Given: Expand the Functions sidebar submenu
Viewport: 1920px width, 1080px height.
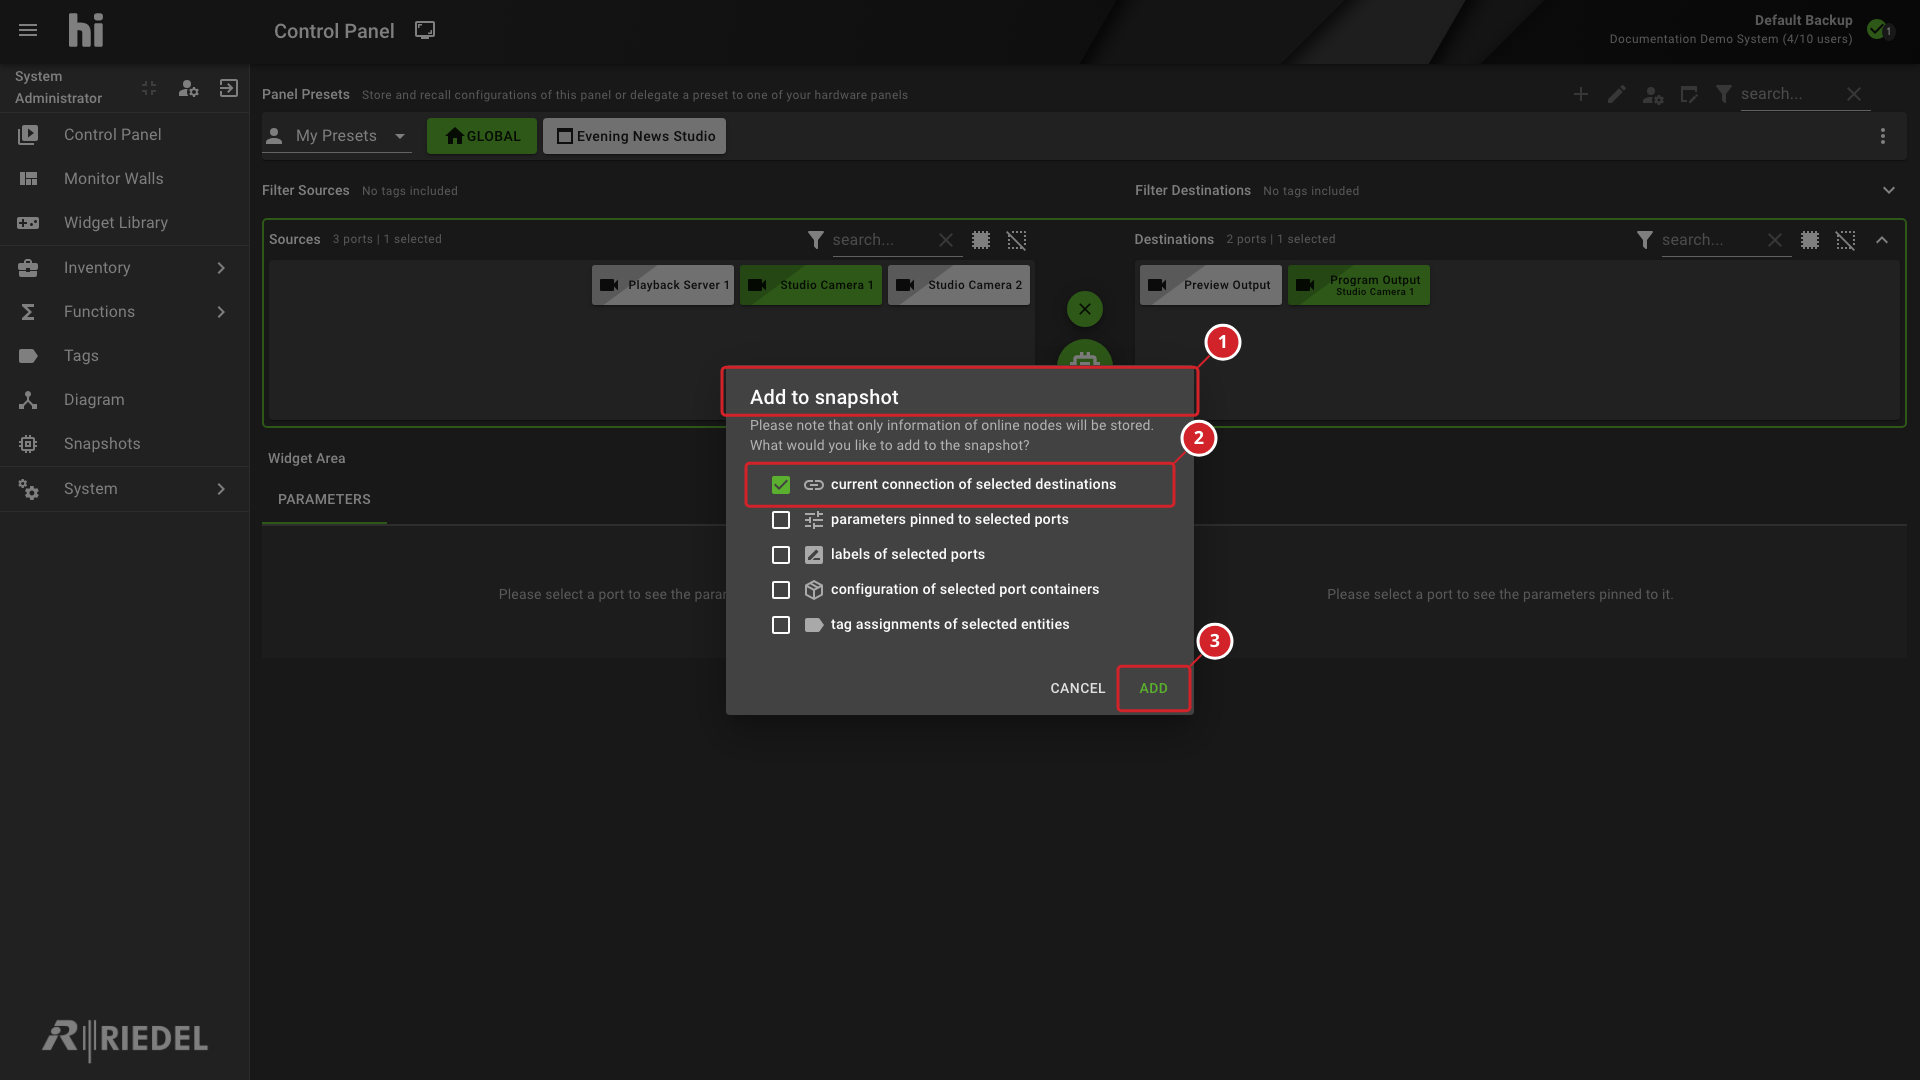Looking at the screenshot, I should pyautogui.click(x=221, y=312).
